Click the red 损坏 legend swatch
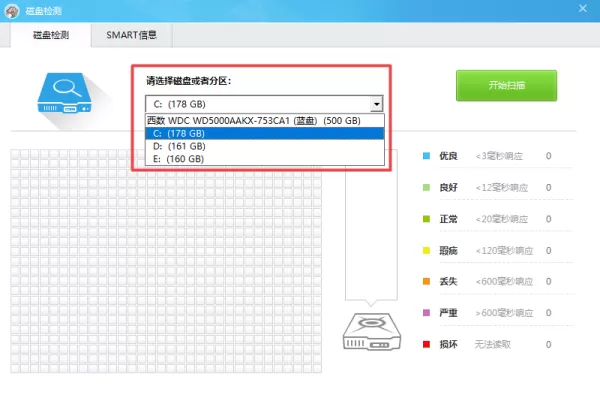Viewport: 600px width, 398px height. pyautogui.click(x=426, y=344)
